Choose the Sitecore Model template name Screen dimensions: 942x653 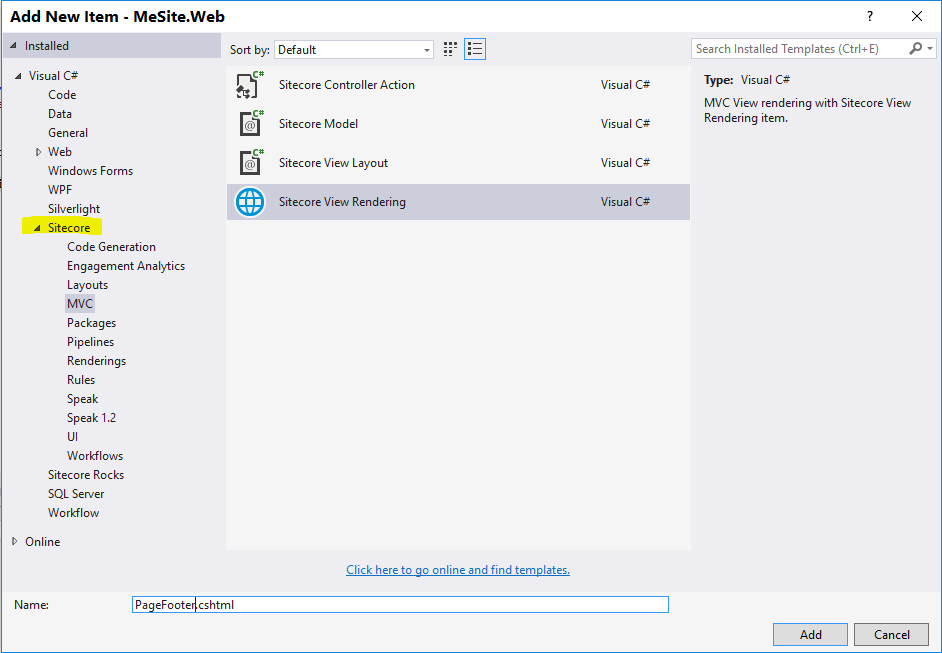(x=318, y=124)
